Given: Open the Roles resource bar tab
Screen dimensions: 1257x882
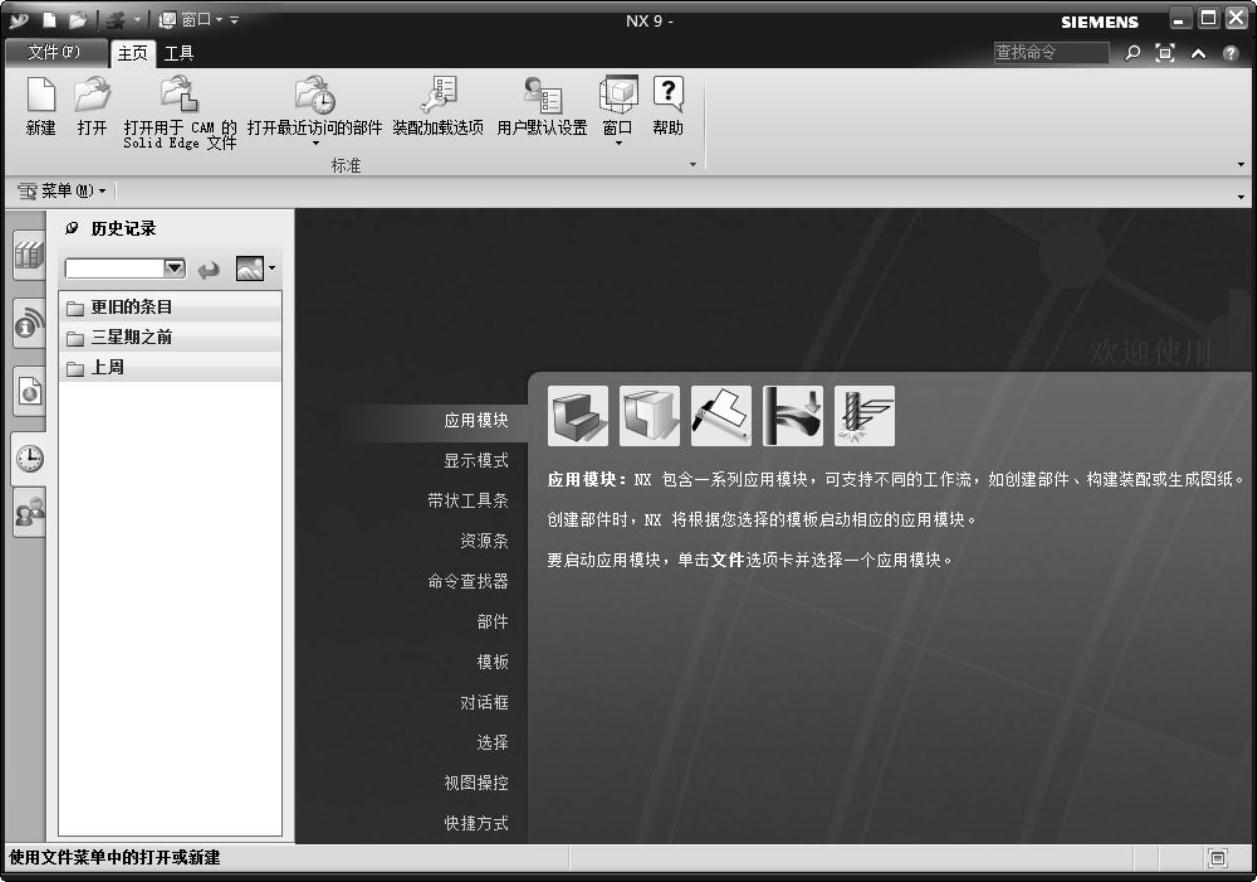Looking at the screenshot, I should click(x=28, y=511).
